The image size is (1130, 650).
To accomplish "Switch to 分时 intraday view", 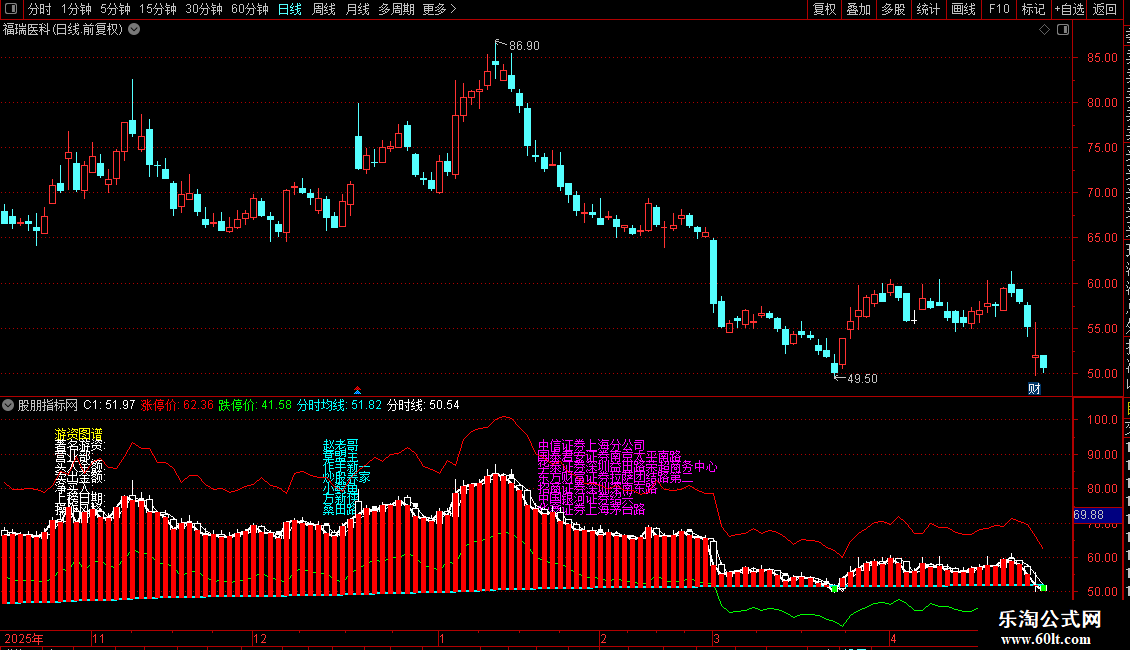I will (x=40, y=9).
